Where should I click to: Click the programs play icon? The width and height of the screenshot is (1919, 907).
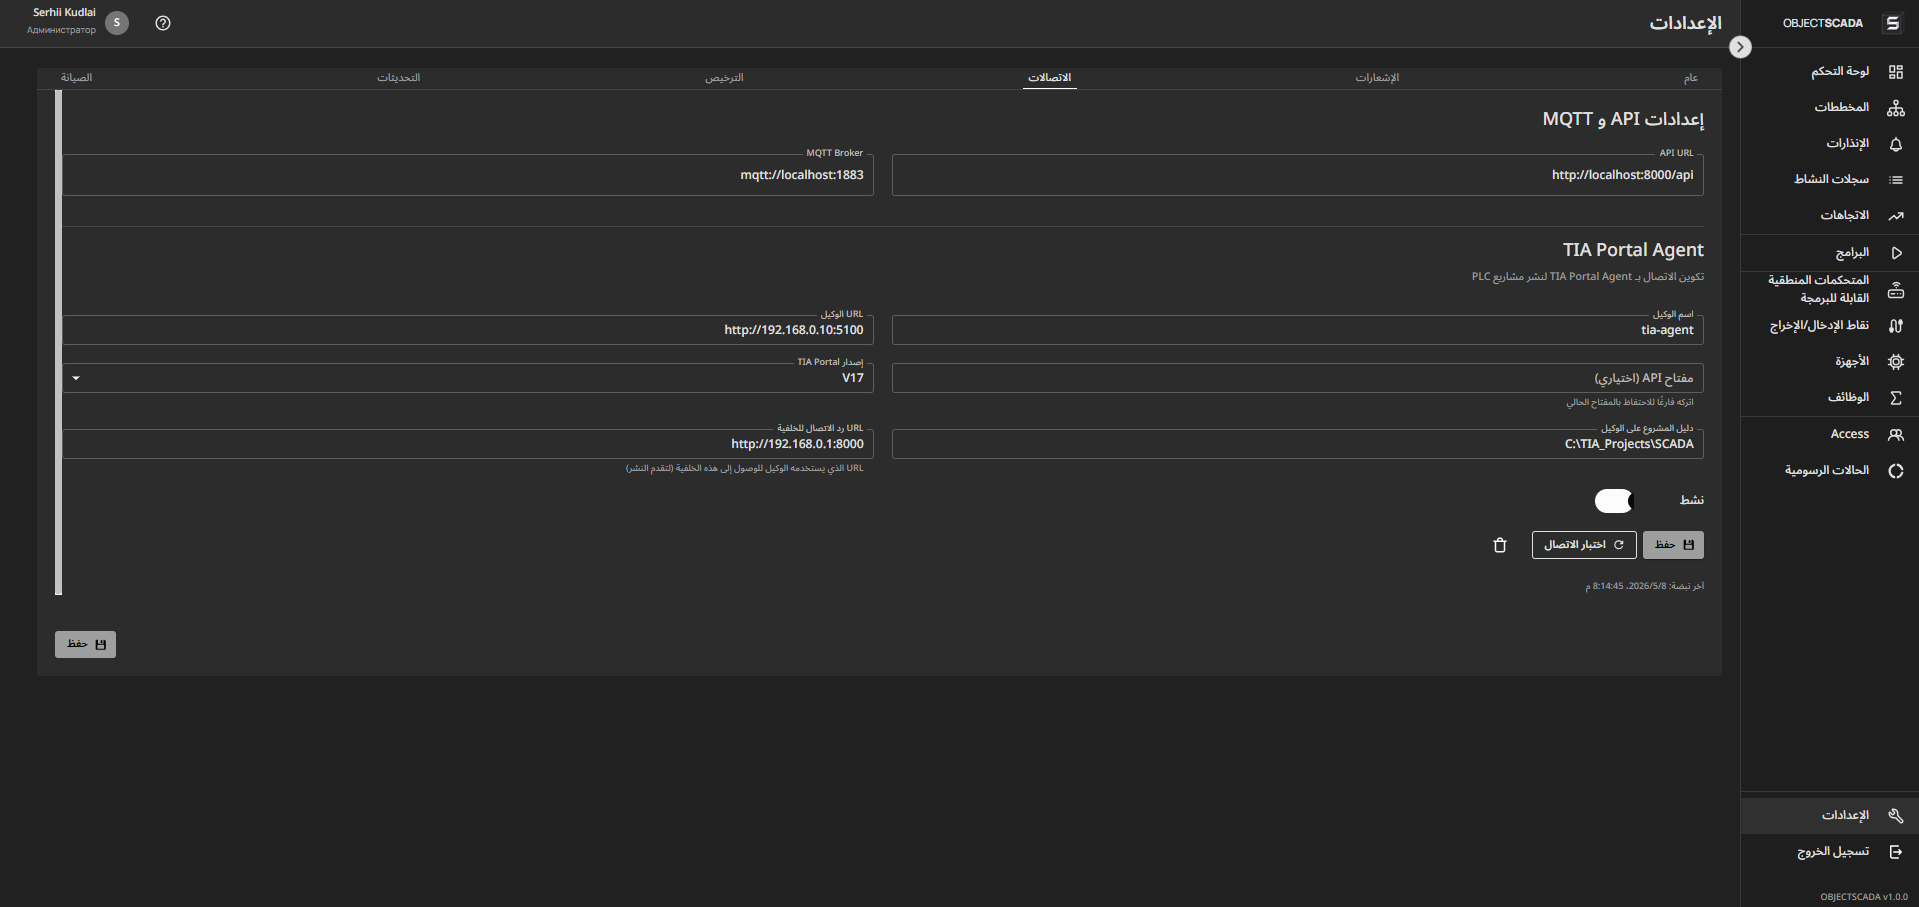tap(1895, 253)
